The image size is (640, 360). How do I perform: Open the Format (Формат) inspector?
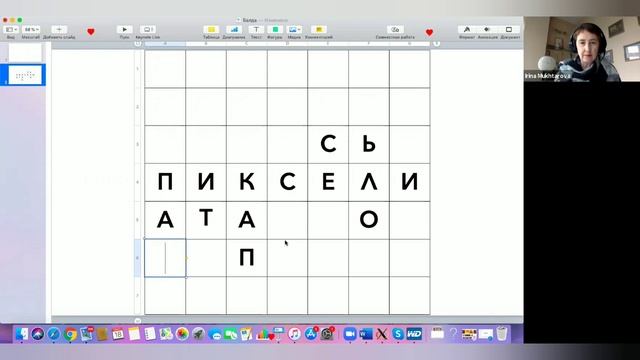pyautogui.click(x=467, y=29)
